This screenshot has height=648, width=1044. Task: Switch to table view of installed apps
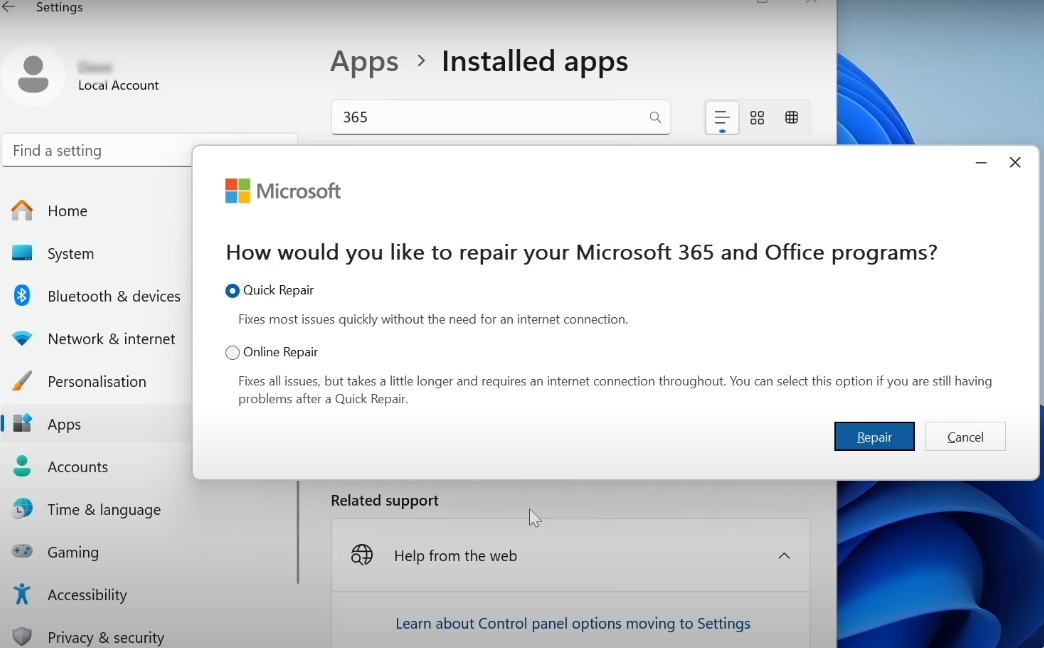coord(792,118)
